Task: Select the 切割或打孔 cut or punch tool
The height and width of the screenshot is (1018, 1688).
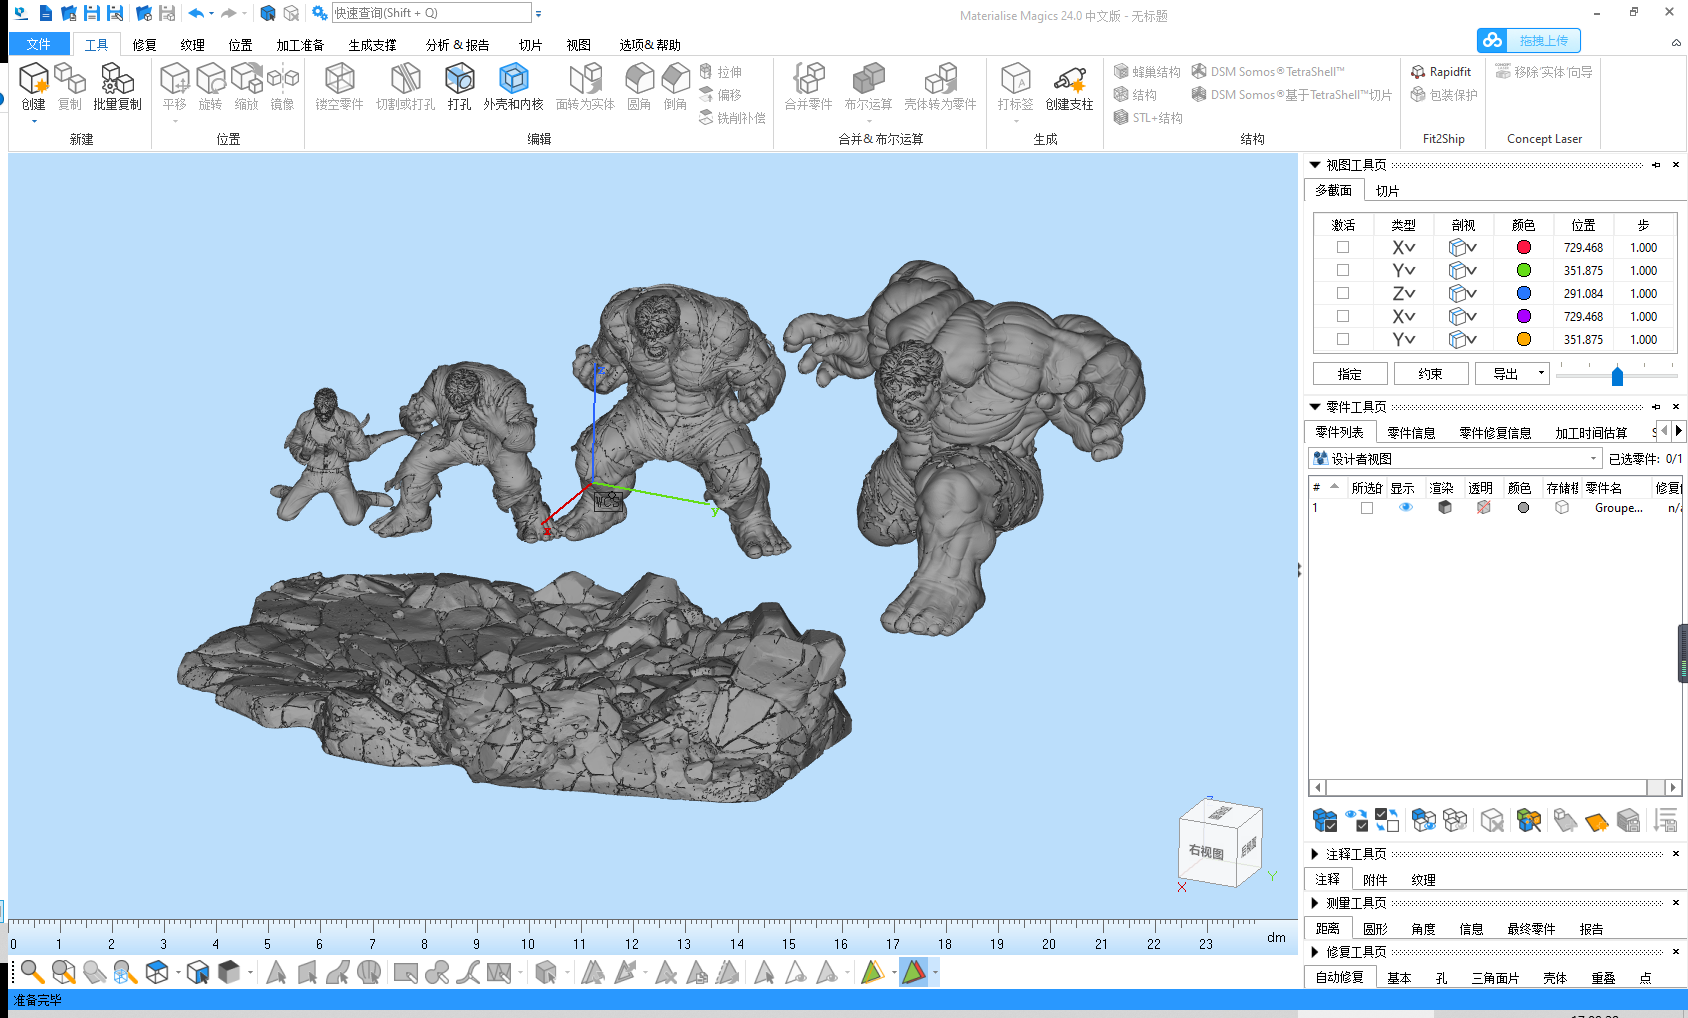Action: (405, 86)
